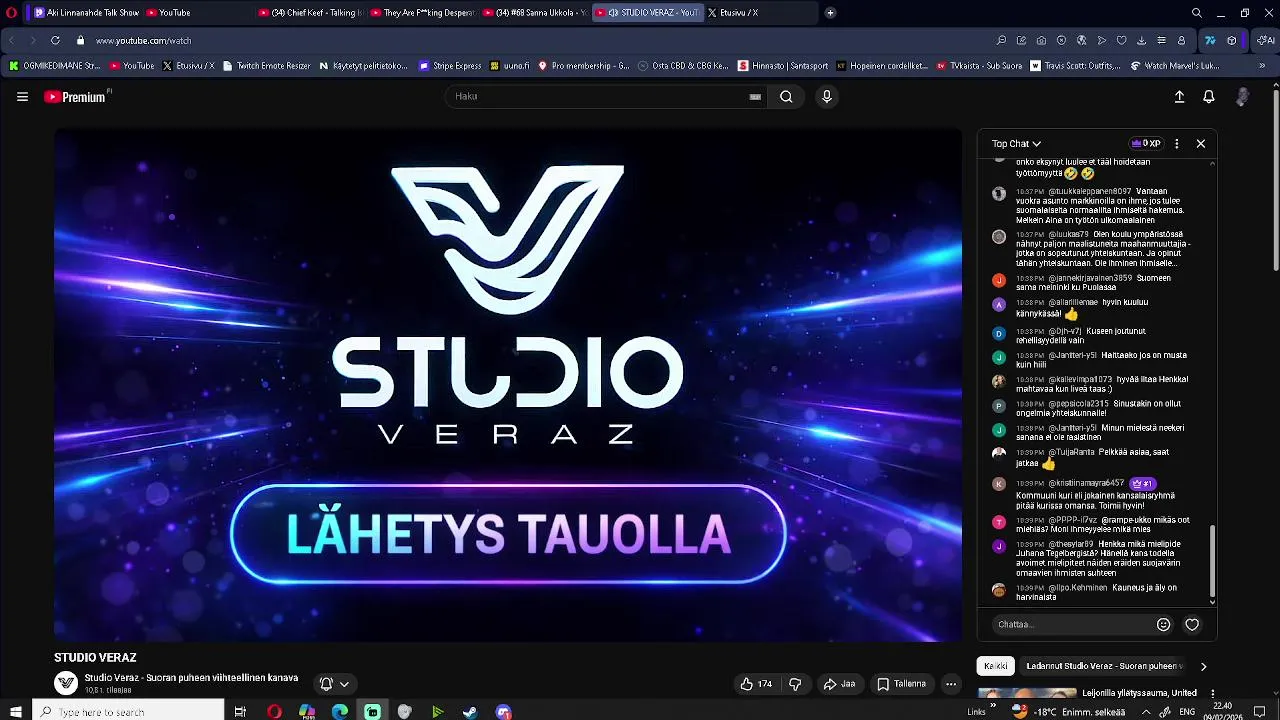The width and height of the screenshot is (1280, 720).
Task: Expand hidden bookmarks with chevron
Action: pyautogui.click(x=1262, y=66)
